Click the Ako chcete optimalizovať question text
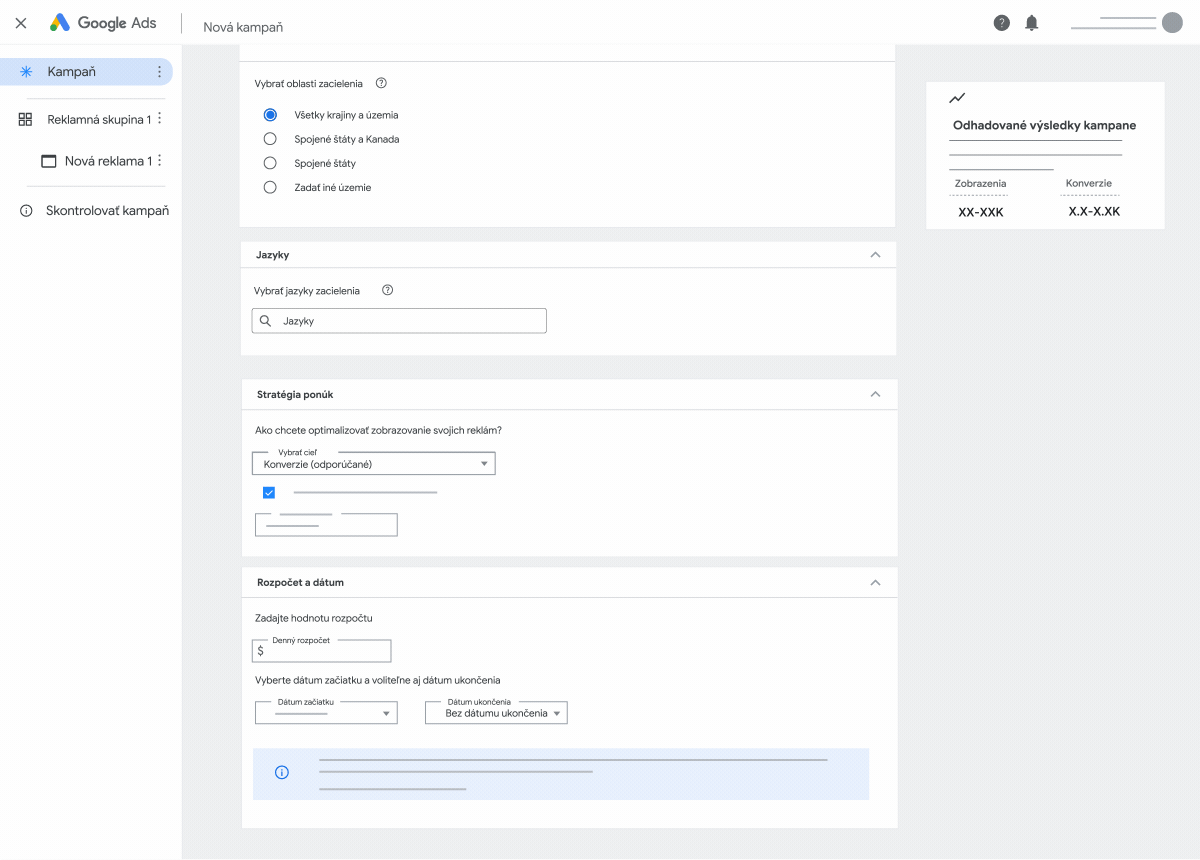The image size is (1200, 860). point(379,430)
